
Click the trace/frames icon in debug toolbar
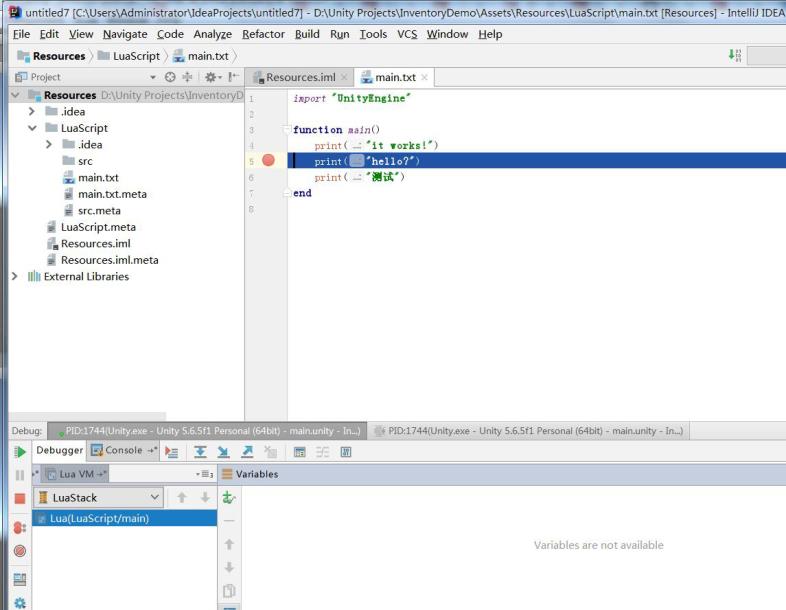click(x=322, y=452)
